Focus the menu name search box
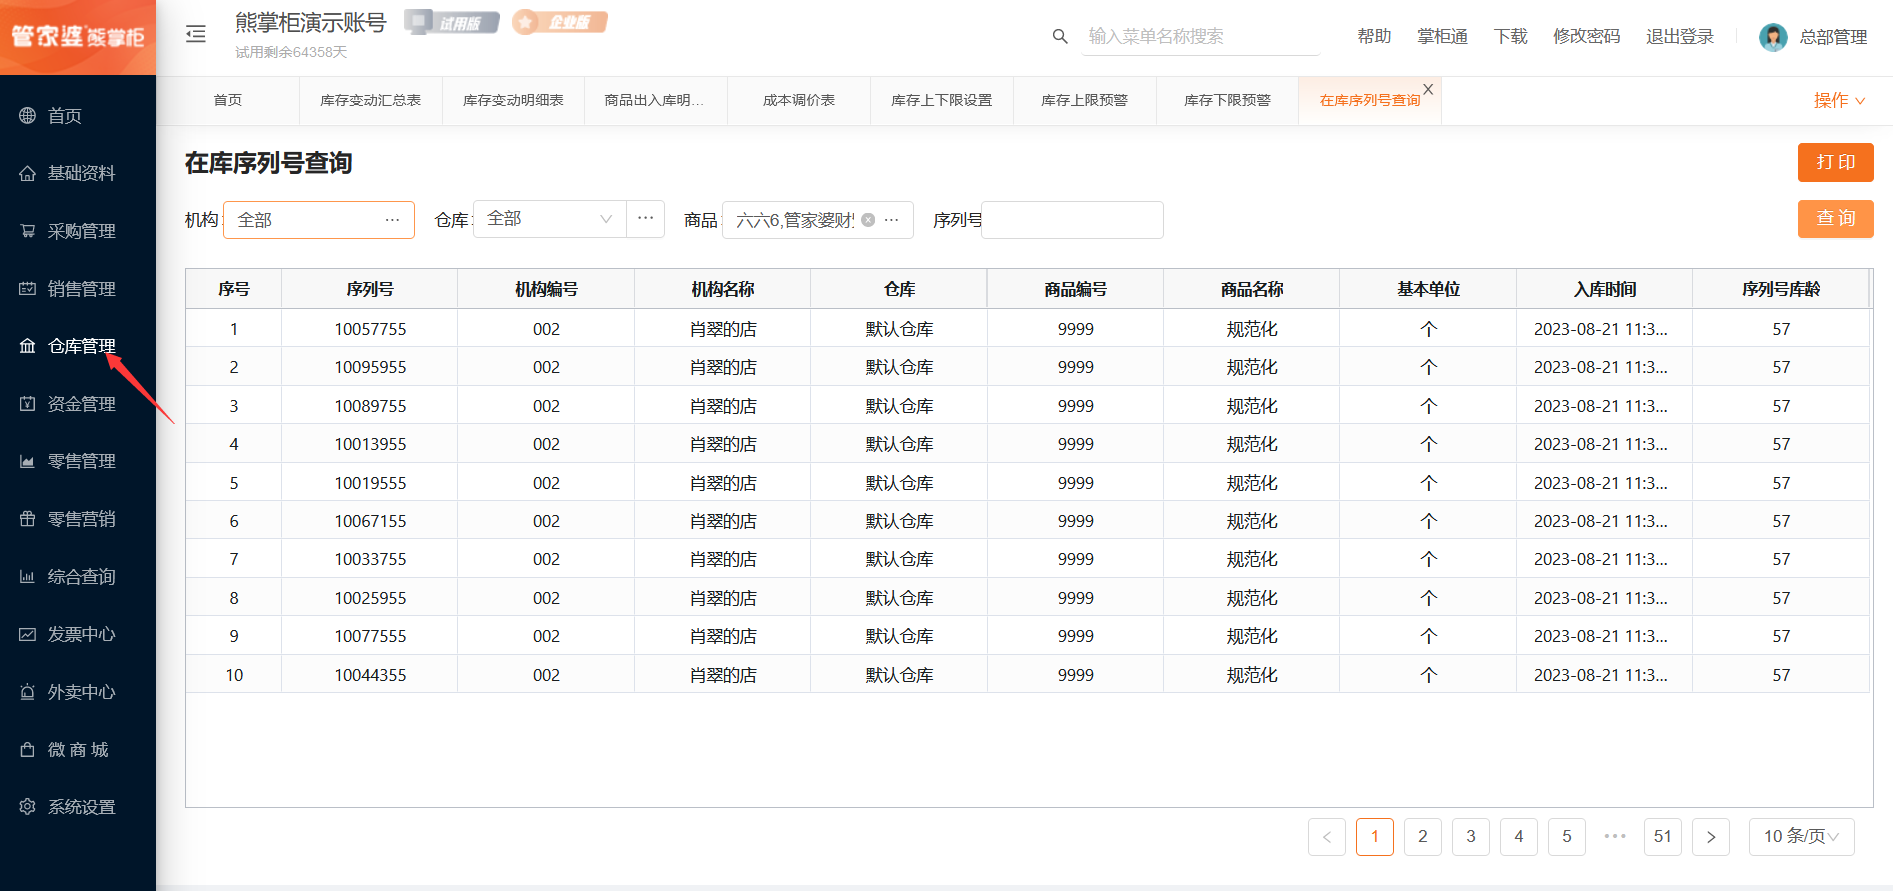 point(1203,36)
